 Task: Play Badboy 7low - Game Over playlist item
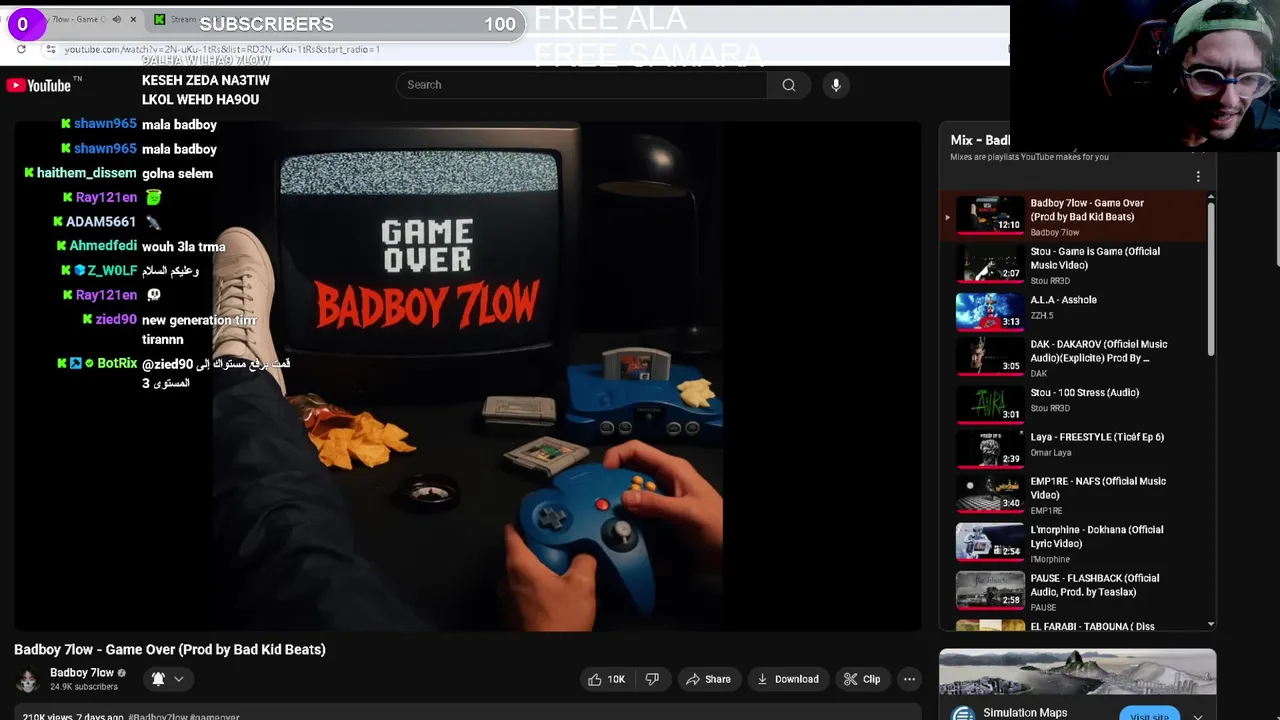pos(1072,214)
